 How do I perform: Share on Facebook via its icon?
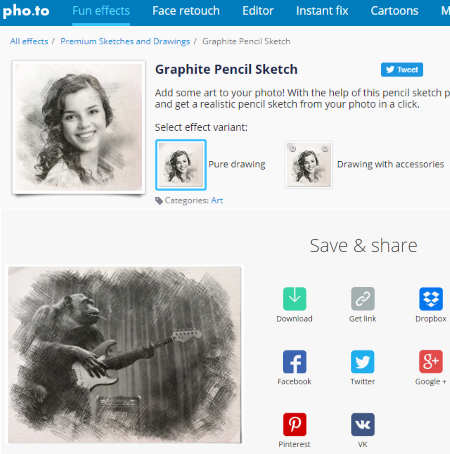click(x=294, y=362)
